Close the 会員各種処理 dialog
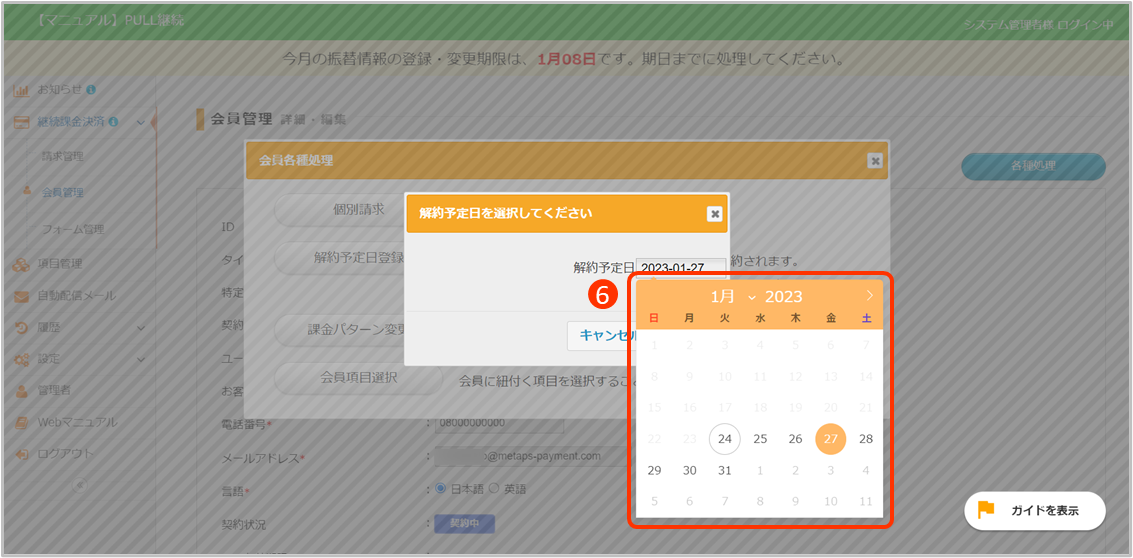The image size is (1133, 558). click(x=875, y=160)
